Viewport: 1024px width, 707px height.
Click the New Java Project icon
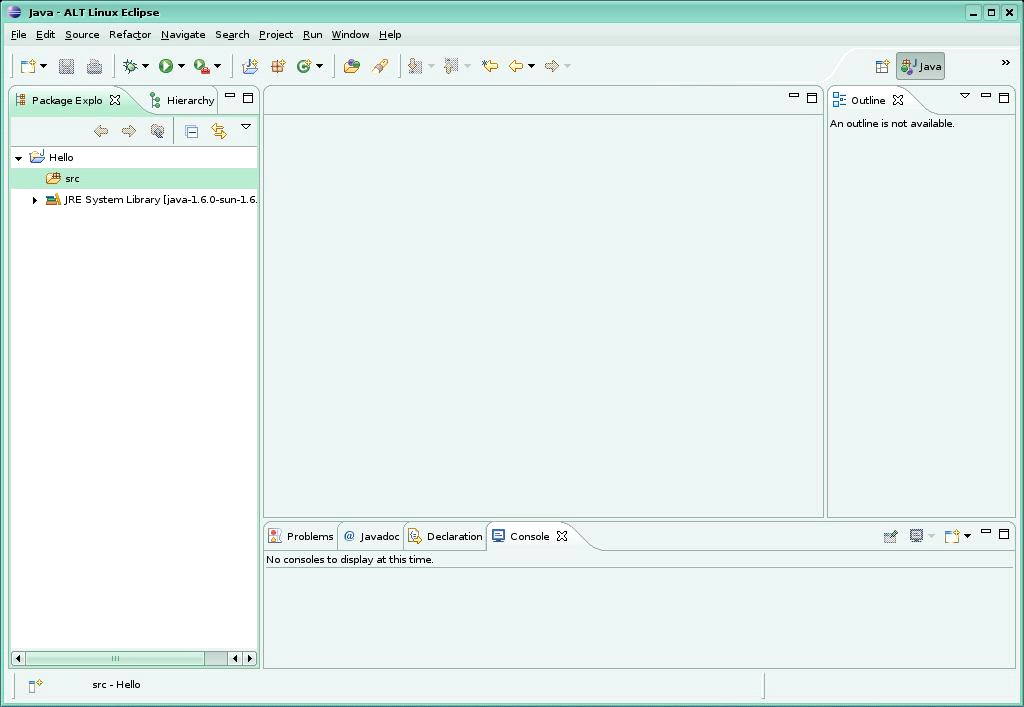250,66
